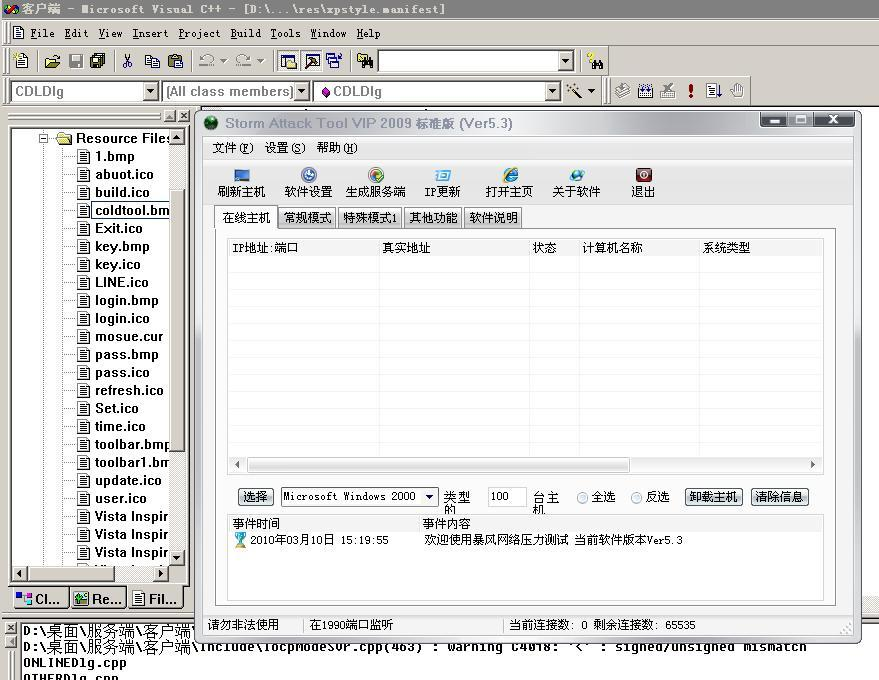Open the Microsoft Windows 2000 dropdown
This screenshot has height=680, width=879.
pos(429,497)
